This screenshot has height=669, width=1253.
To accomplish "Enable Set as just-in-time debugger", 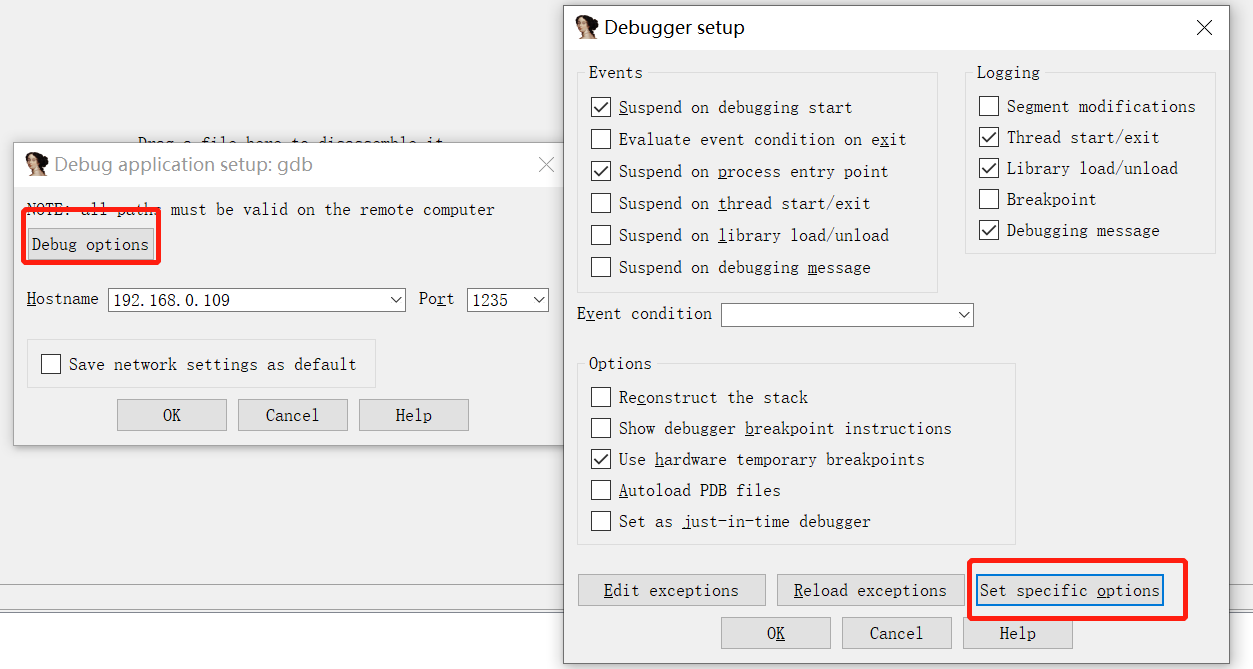I will point(601,521).
